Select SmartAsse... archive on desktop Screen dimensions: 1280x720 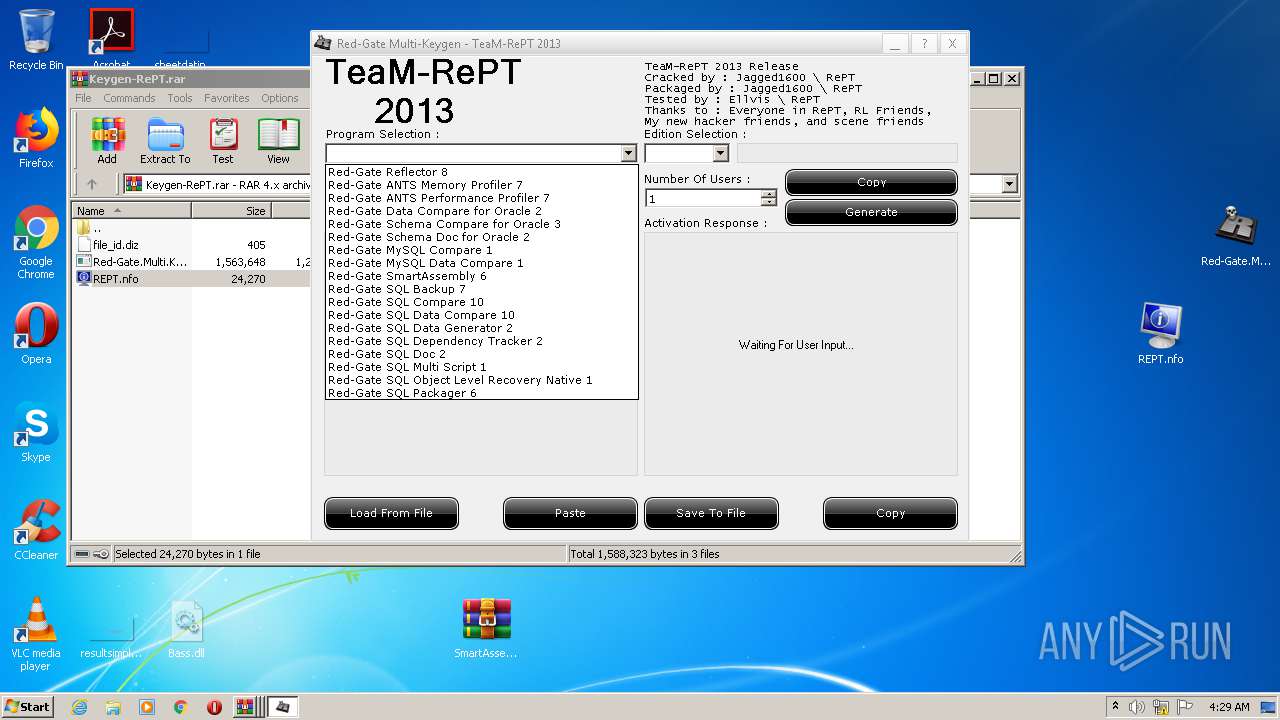pos(486,629)
